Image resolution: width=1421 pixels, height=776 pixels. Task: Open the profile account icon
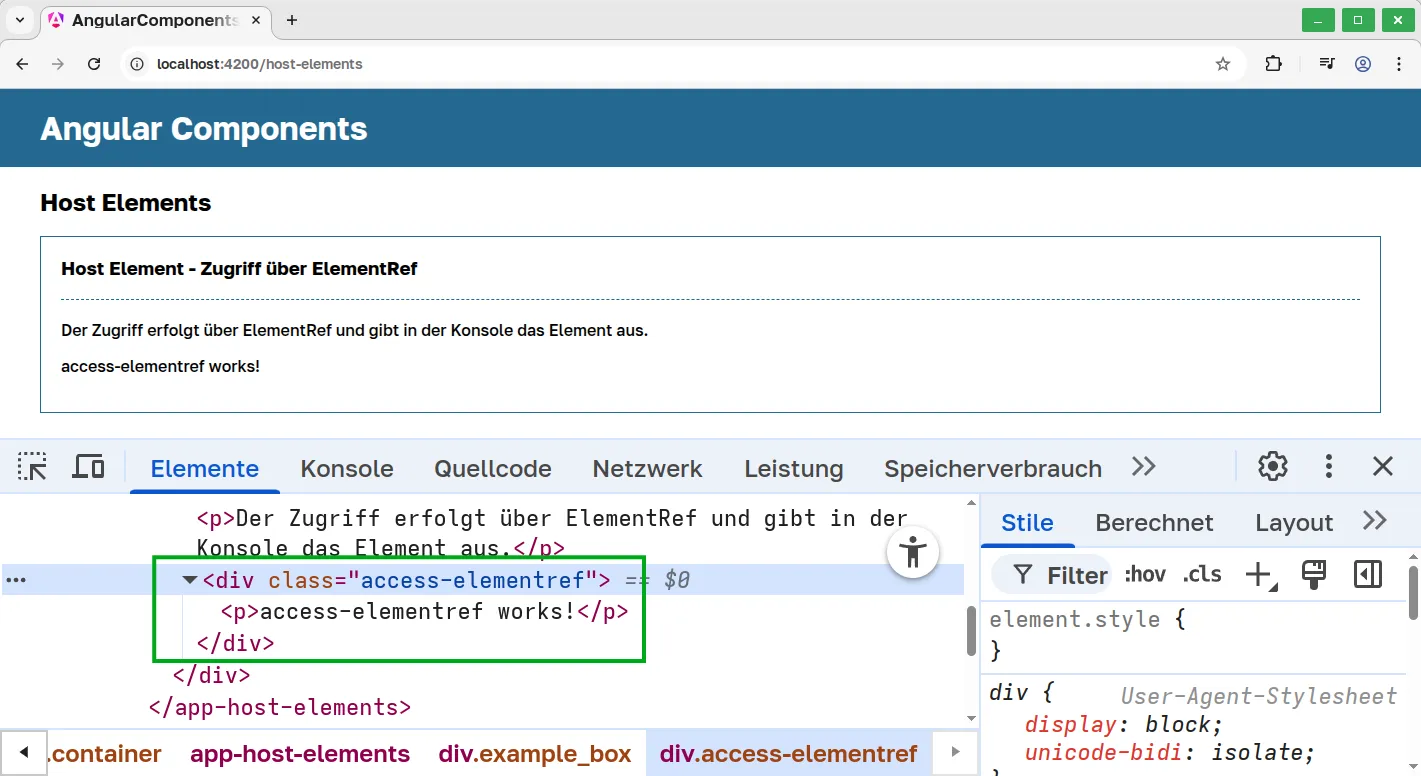[x=1363, y=64]
